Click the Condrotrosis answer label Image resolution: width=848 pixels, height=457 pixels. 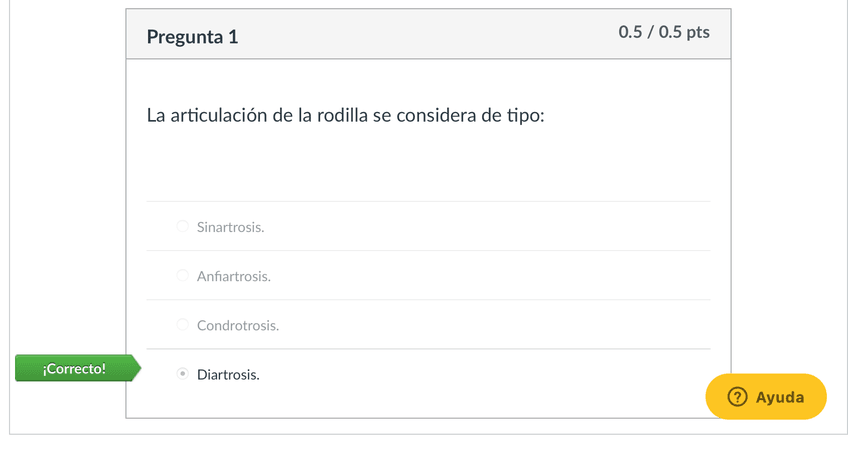coord(238,325)
